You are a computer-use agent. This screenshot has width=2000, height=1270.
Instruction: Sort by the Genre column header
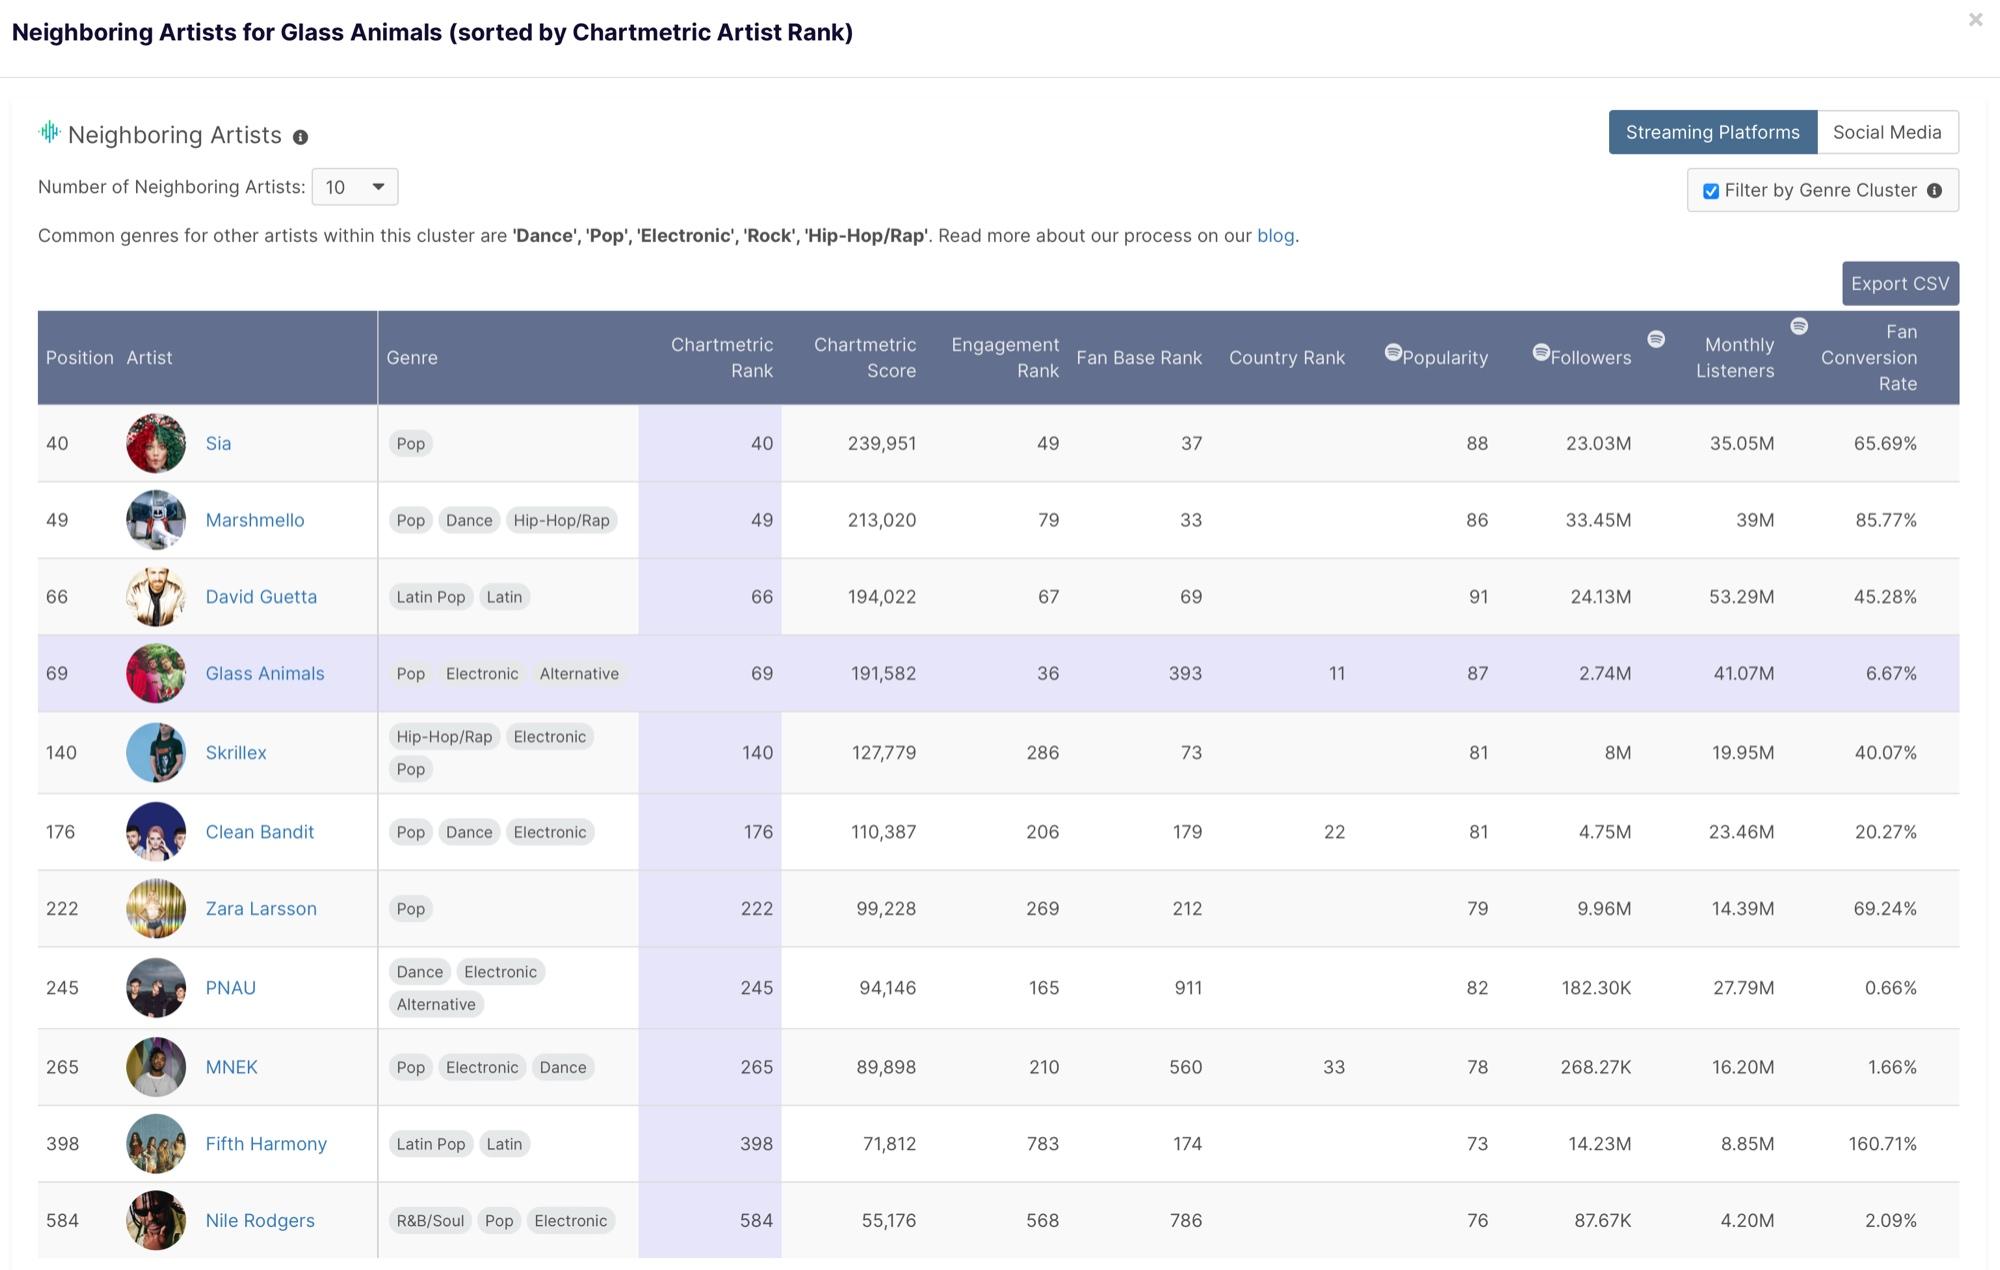pos(412,358)
